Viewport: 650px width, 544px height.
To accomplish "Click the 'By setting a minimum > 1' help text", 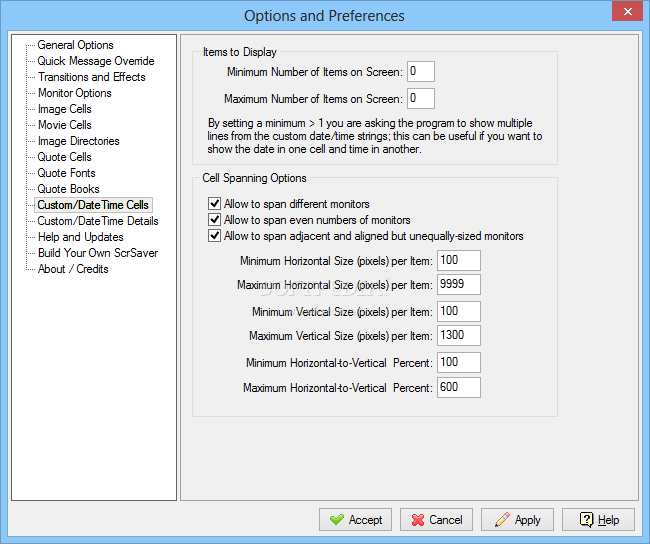I will [x=375, y=136].
